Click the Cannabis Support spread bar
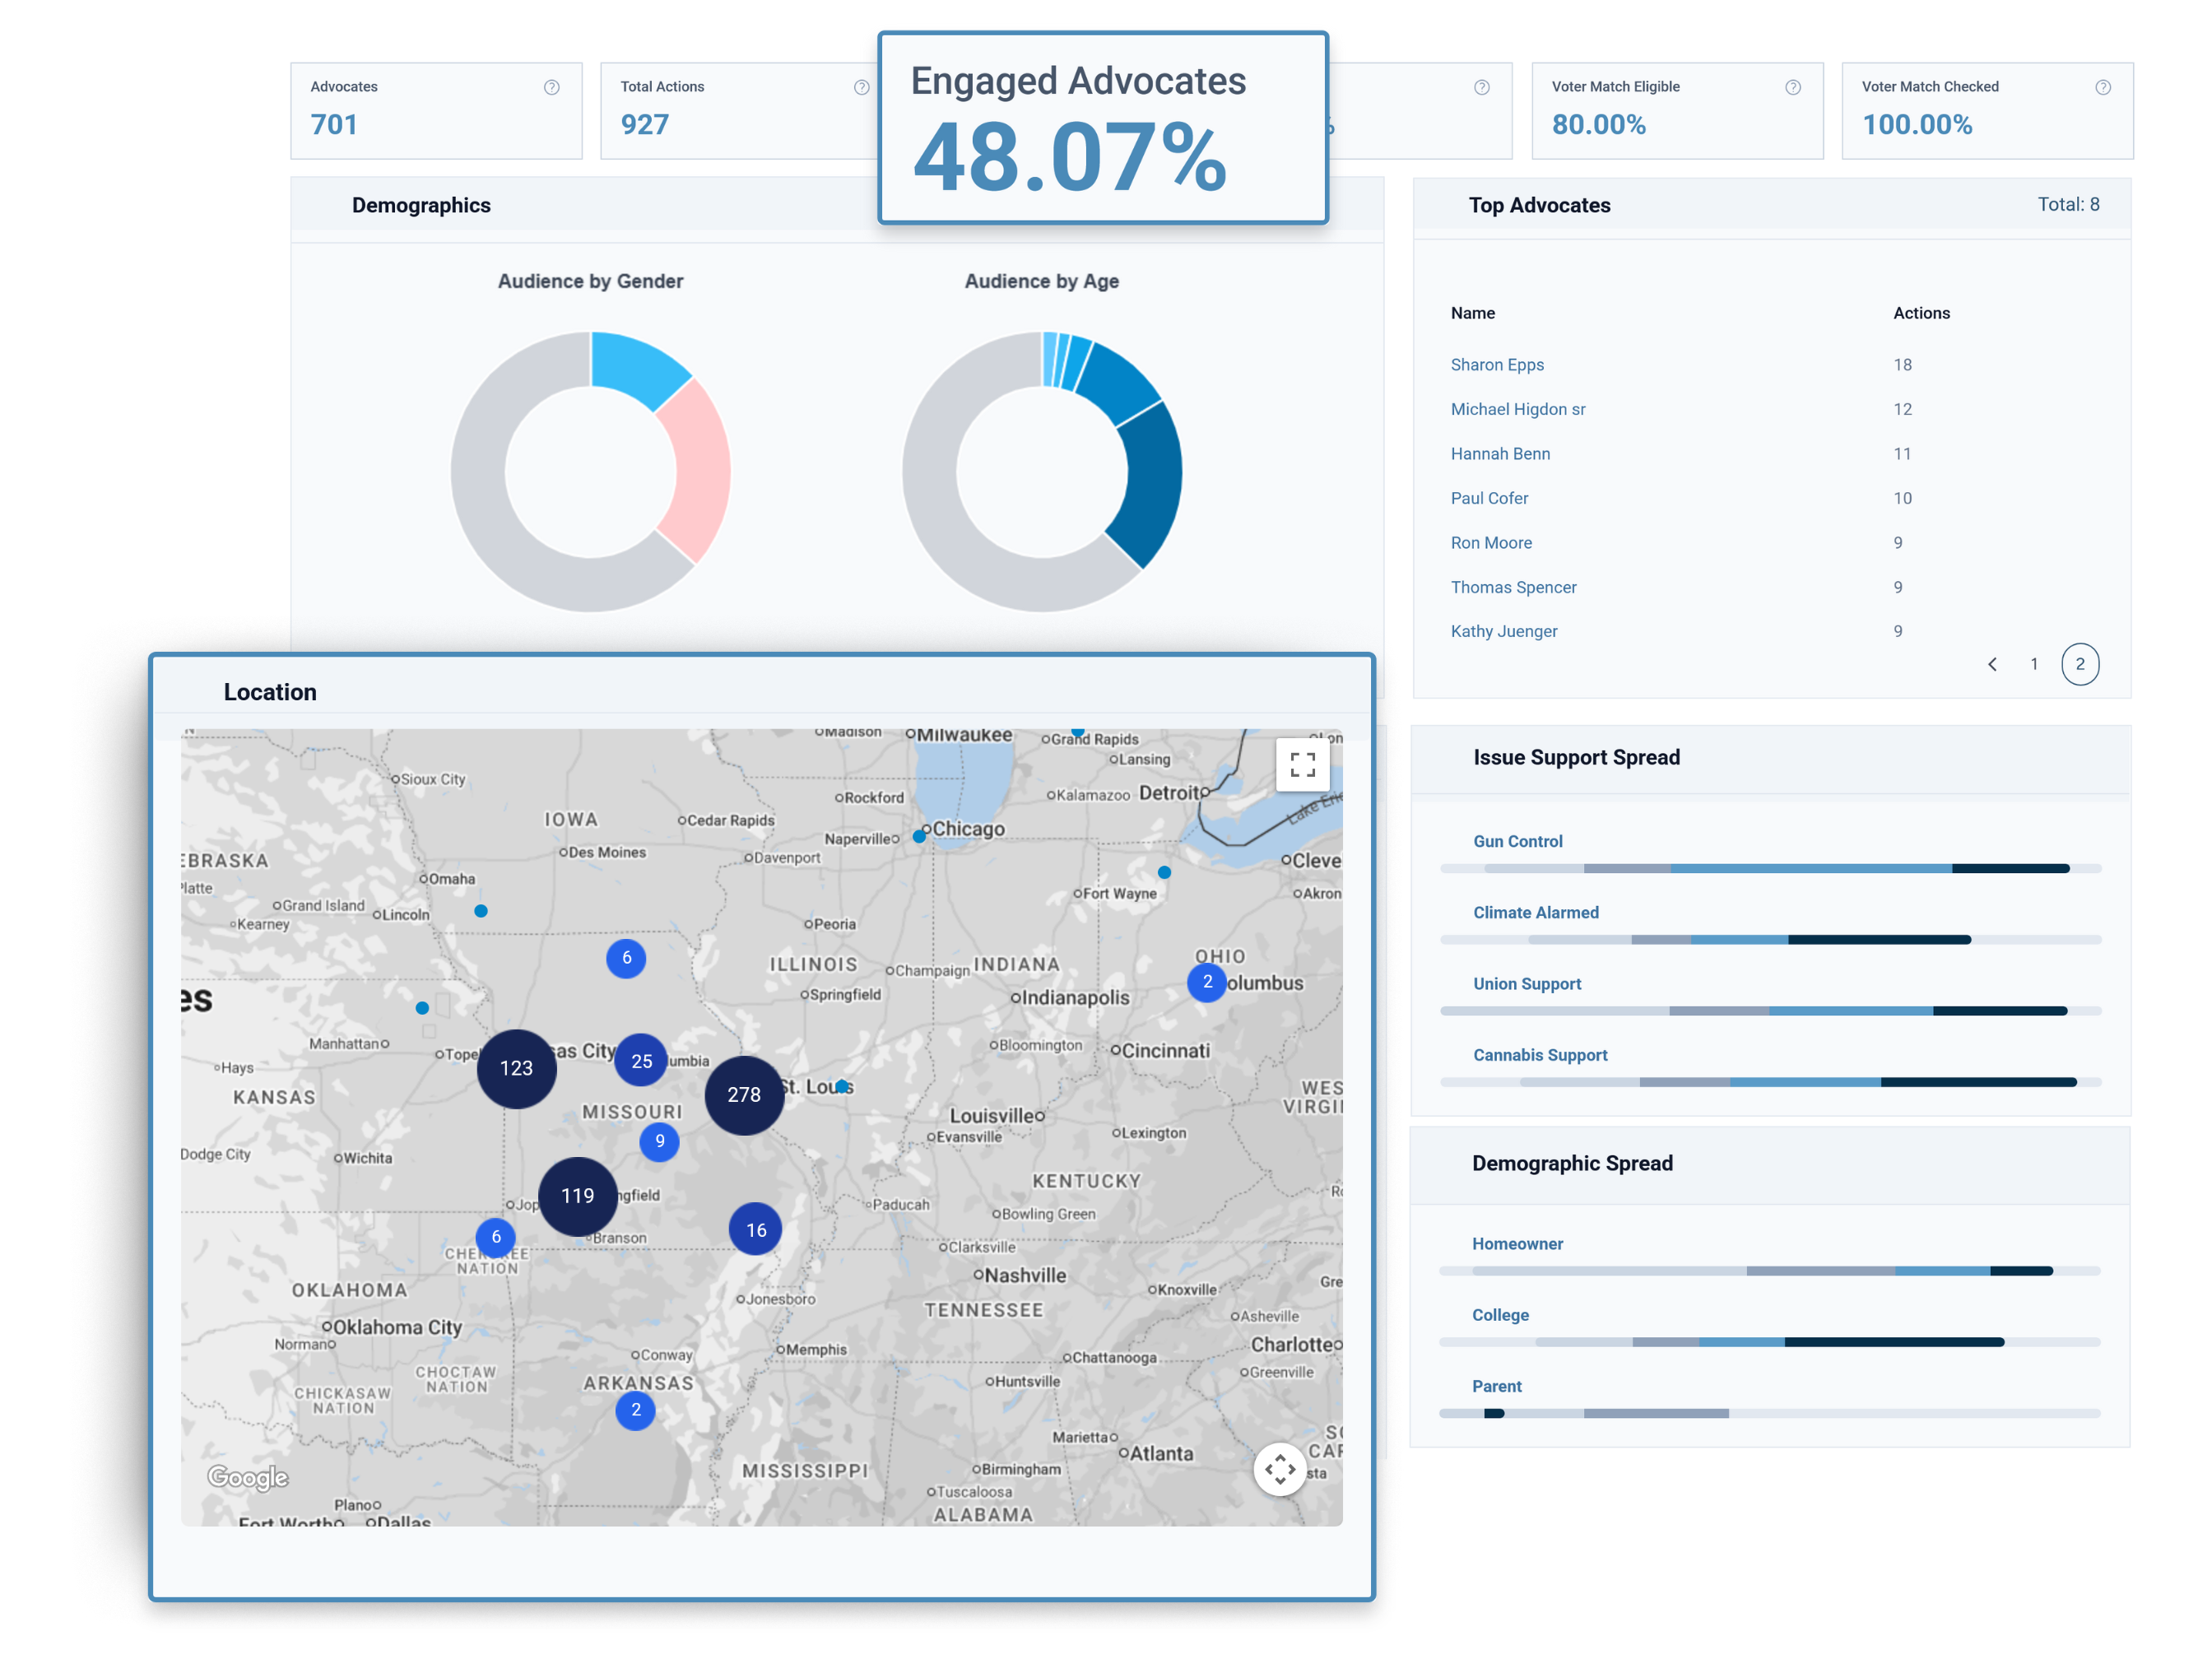2212x1659 pixels. (1770, 1082)
